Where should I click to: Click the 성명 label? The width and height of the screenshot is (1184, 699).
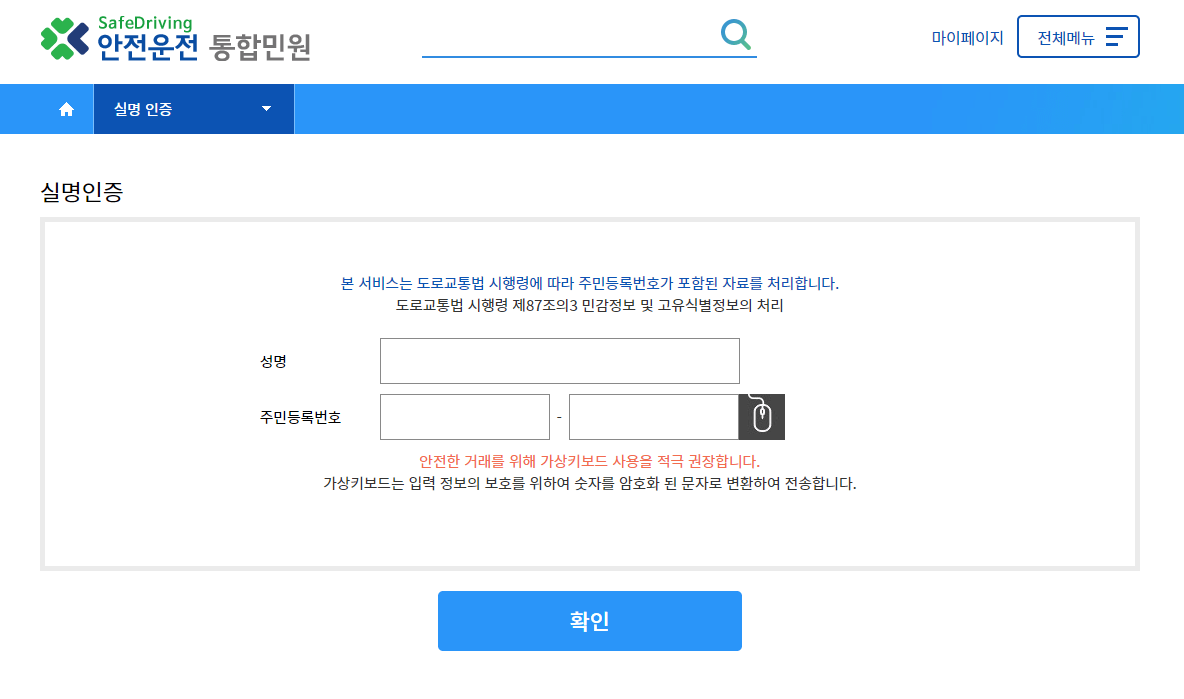[273, 362]
